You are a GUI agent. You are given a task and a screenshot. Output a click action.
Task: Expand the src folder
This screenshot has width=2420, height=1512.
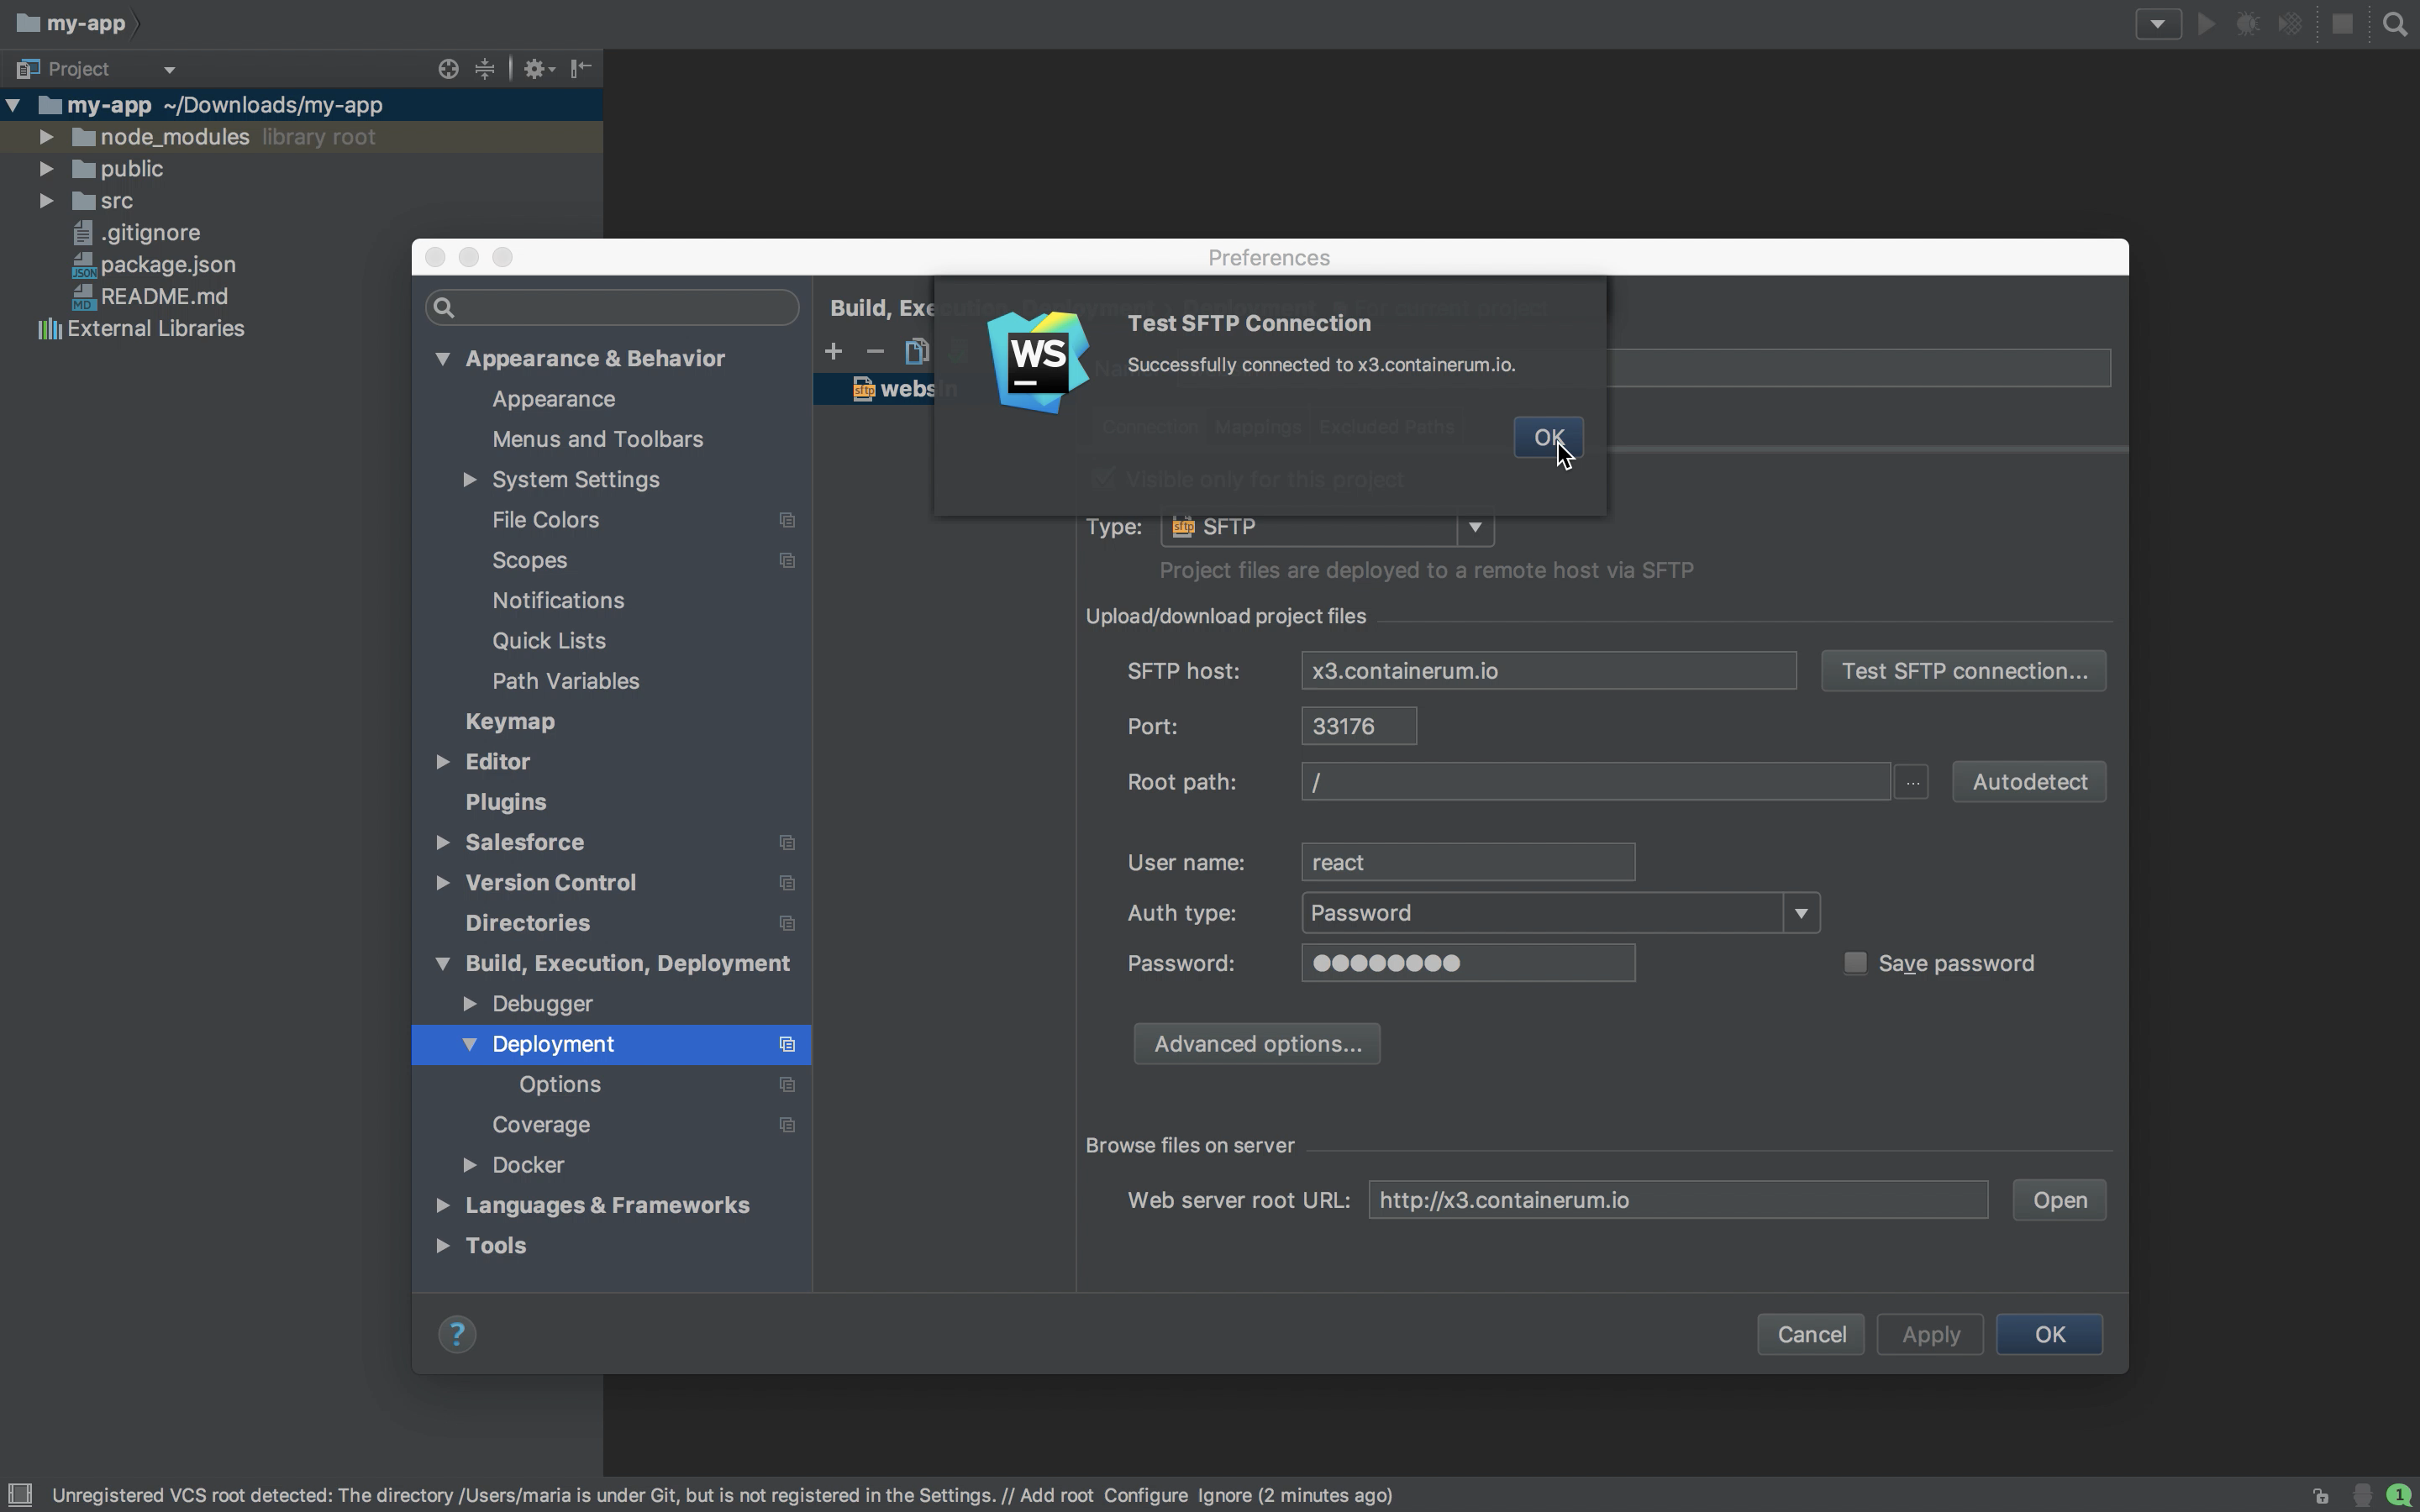coord(46,201)
